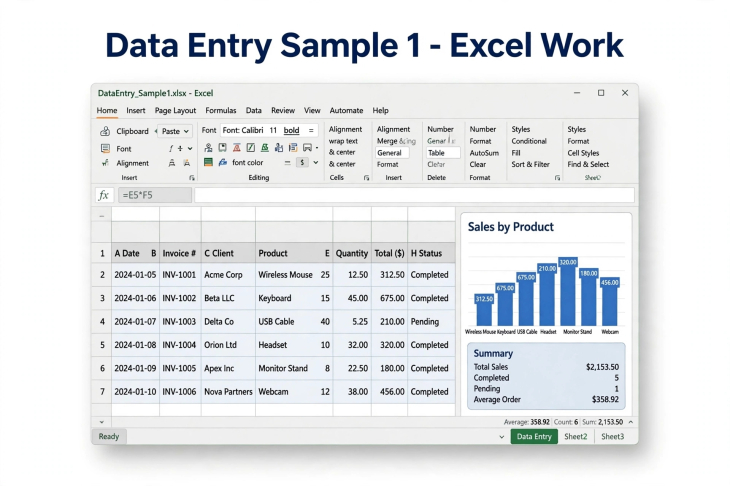730x486 pixels.
Task: Click Sort & Filter in the ribbon
Action: [x=530, y=164]
